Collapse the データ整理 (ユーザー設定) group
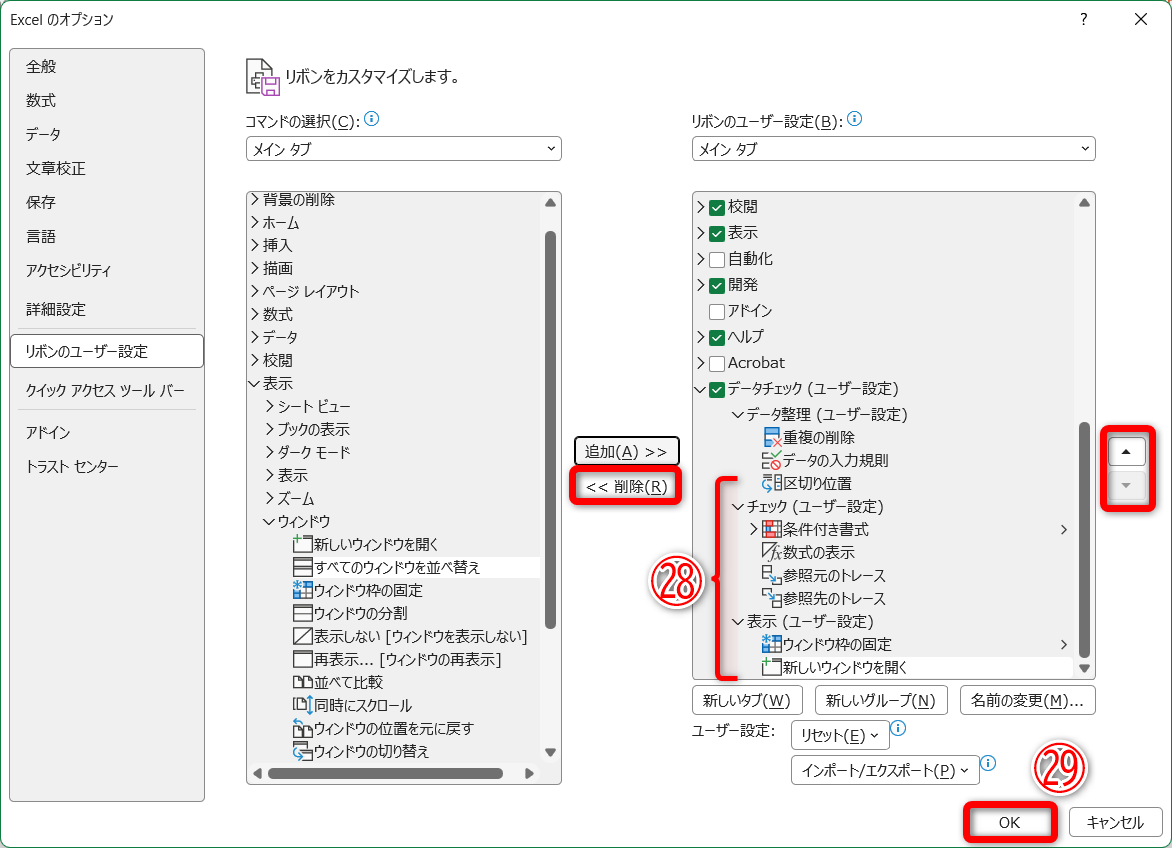The width and height of the screenshot is (1172, 848). tap(738, 415)
